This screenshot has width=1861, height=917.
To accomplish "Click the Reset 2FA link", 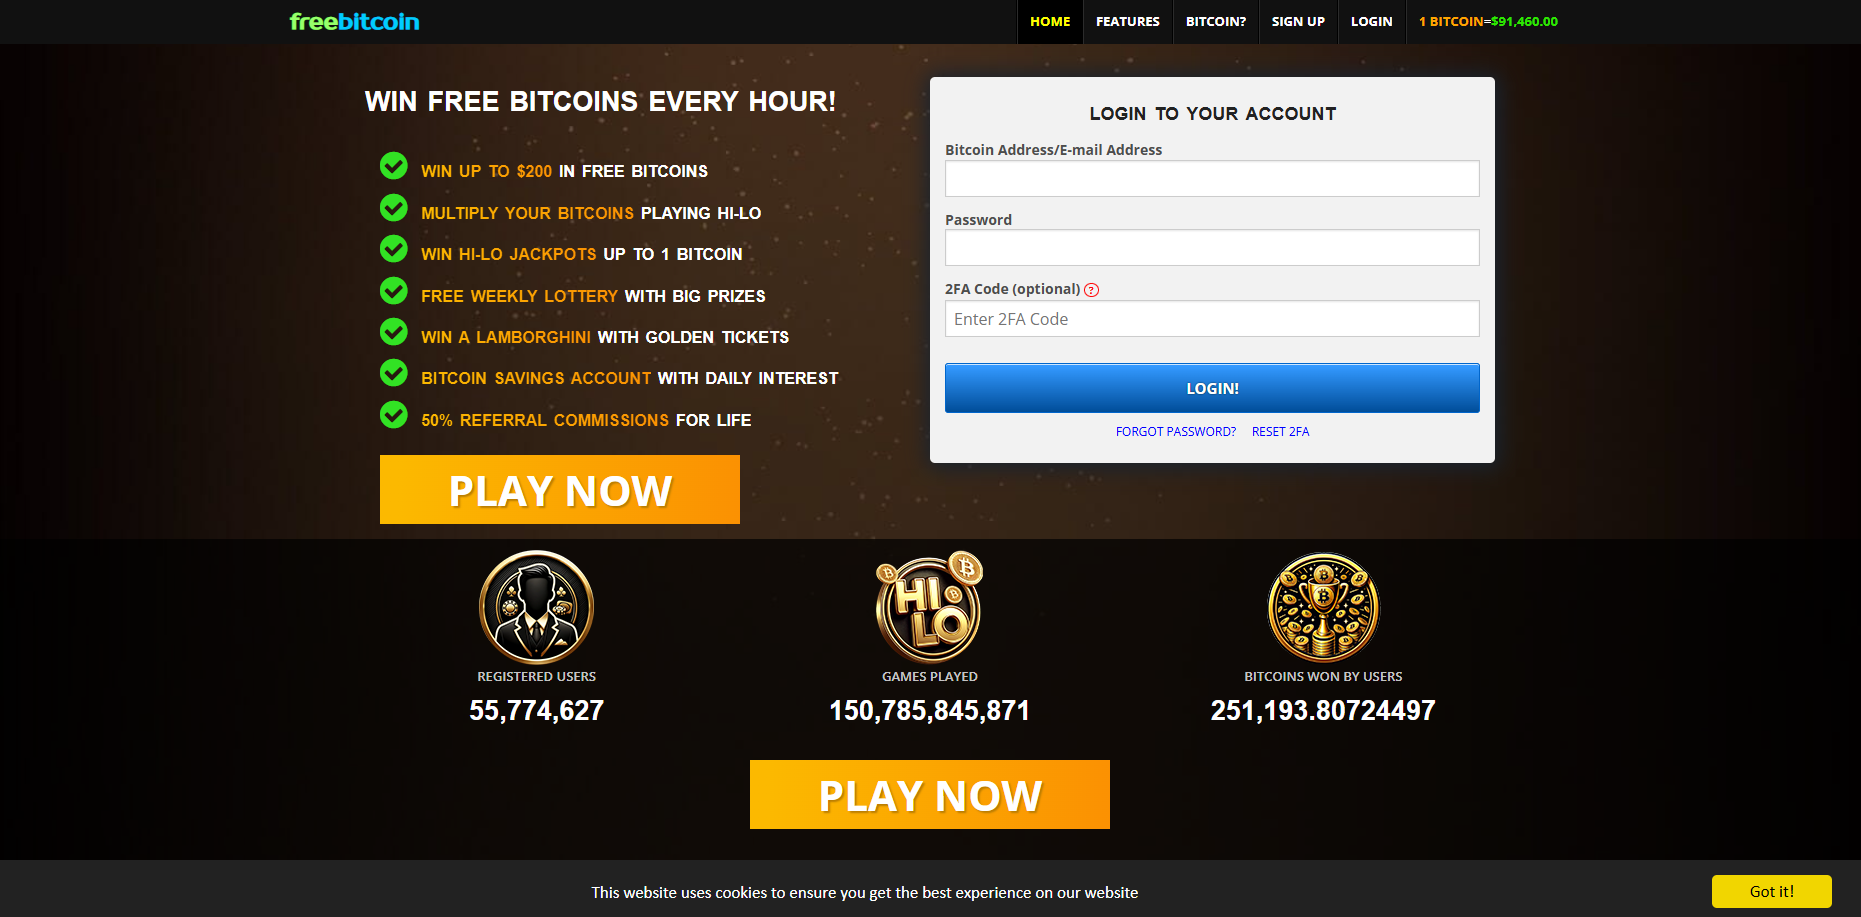I will [1280, 432].
